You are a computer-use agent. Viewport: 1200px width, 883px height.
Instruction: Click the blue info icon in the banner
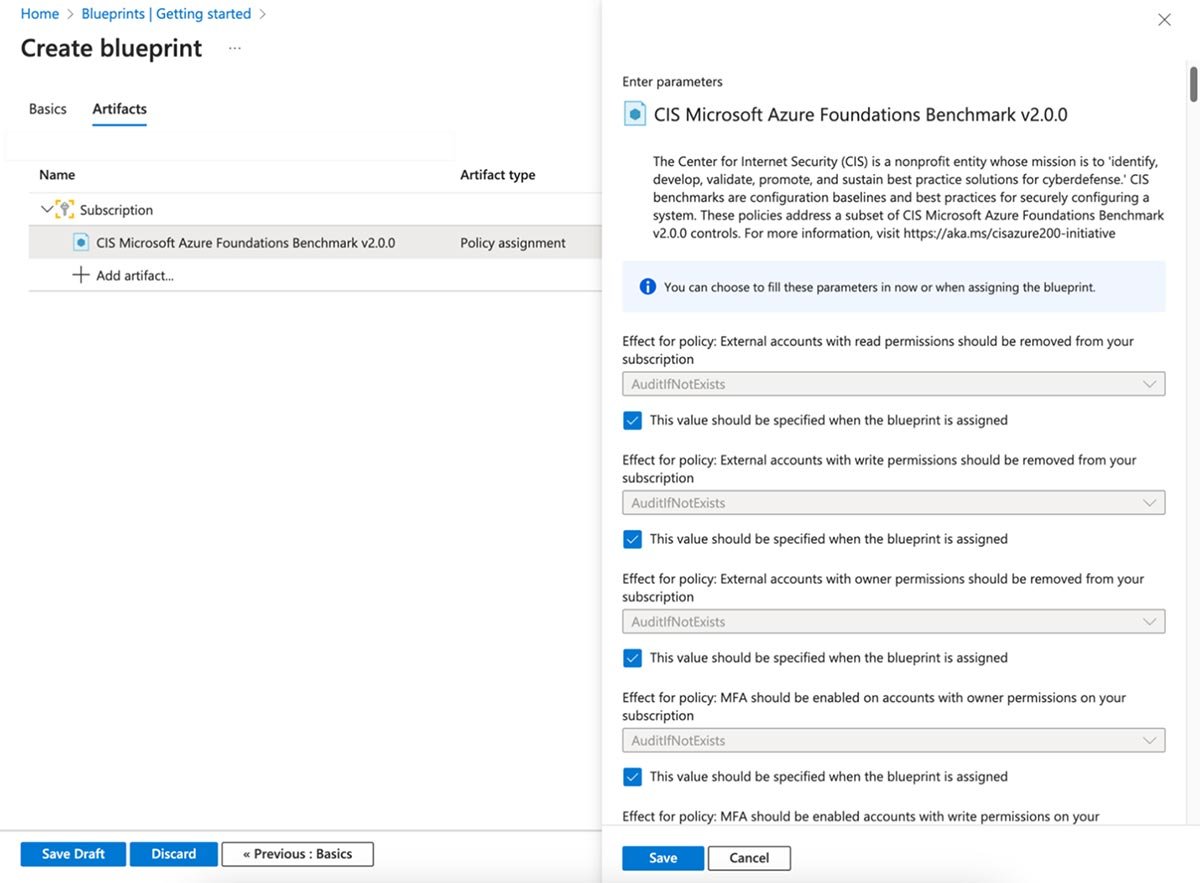[647, 287]
